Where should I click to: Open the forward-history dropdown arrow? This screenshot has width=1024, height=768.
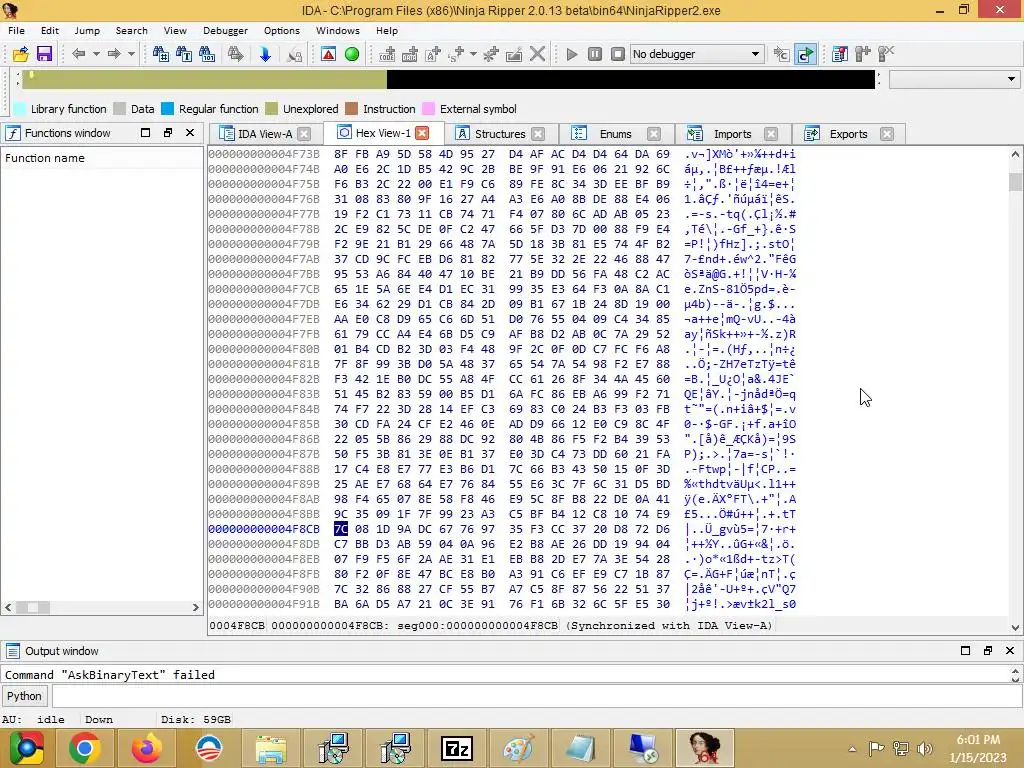(131, 54)
